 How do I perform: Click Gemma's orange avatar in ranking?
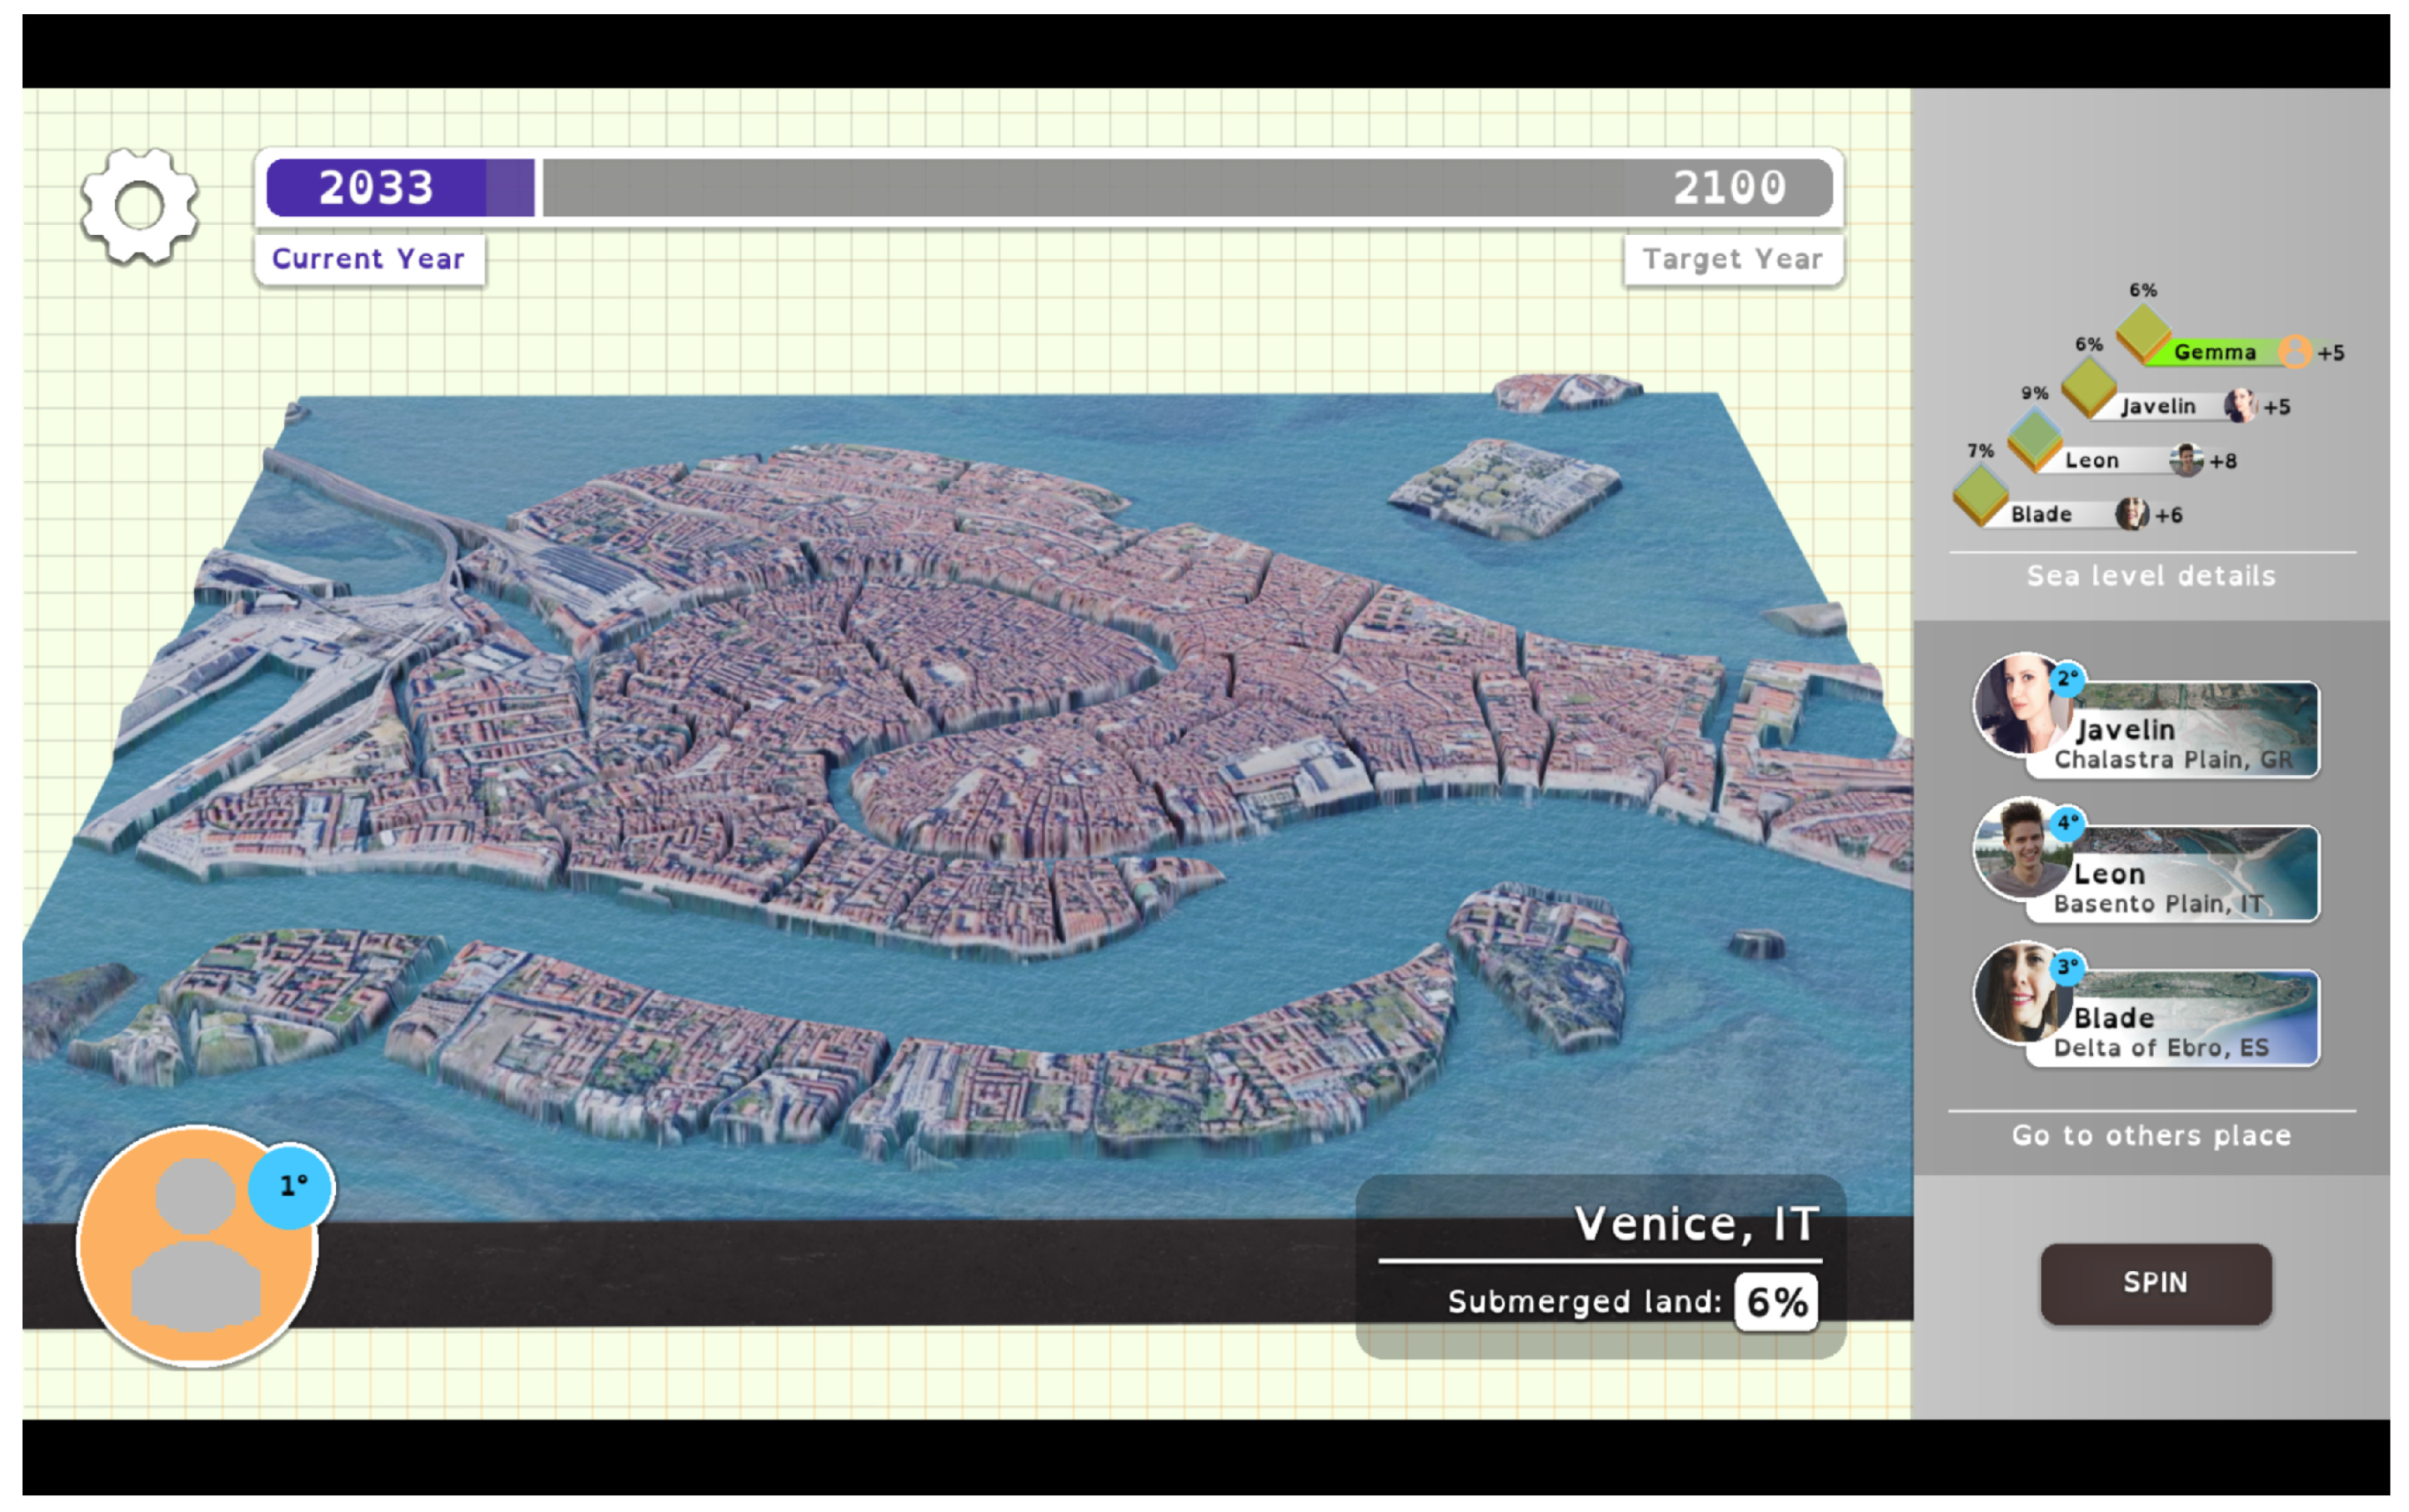point(2294,351)
